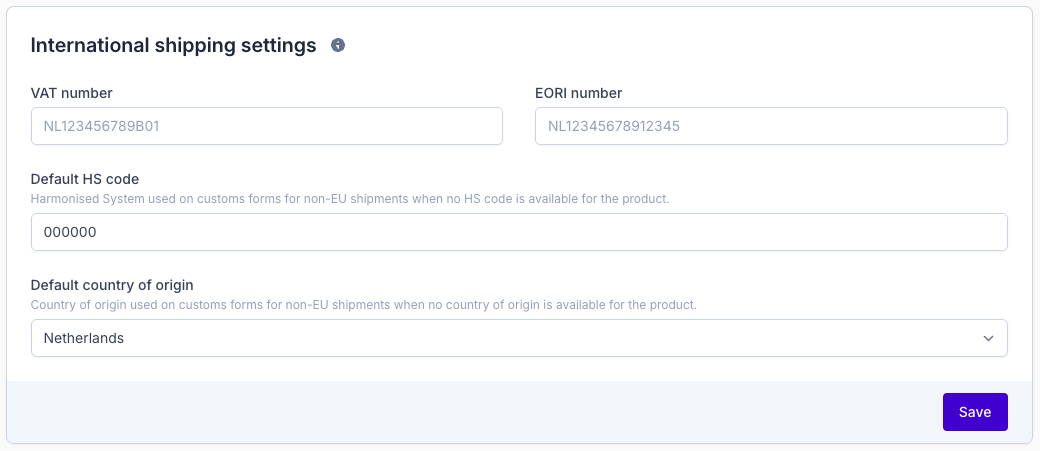1040x451 pixels.
Task: Click the country of origin description text
Action: [x=363, y=304]
